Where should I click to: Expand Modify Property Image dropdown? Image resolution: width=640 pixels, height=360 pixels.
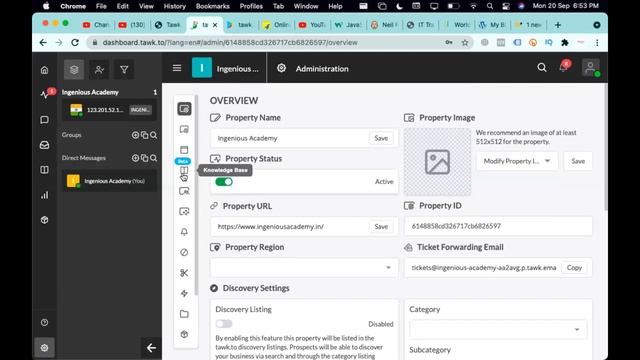pos(517,161)
